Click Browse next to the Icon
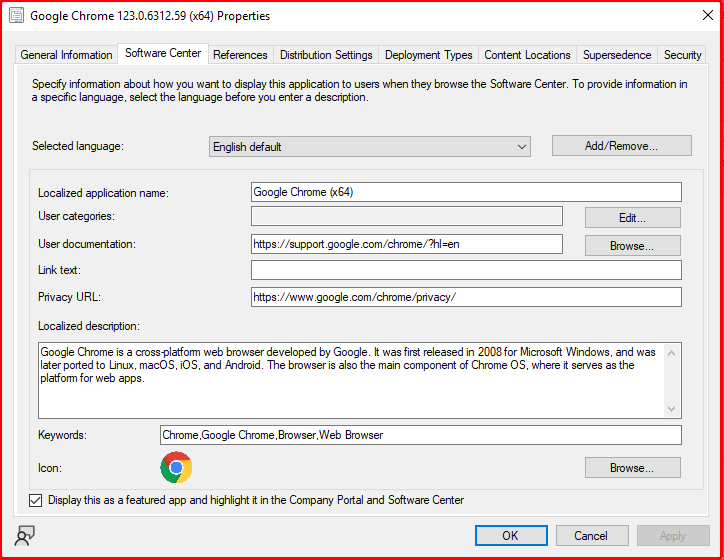 633,468
